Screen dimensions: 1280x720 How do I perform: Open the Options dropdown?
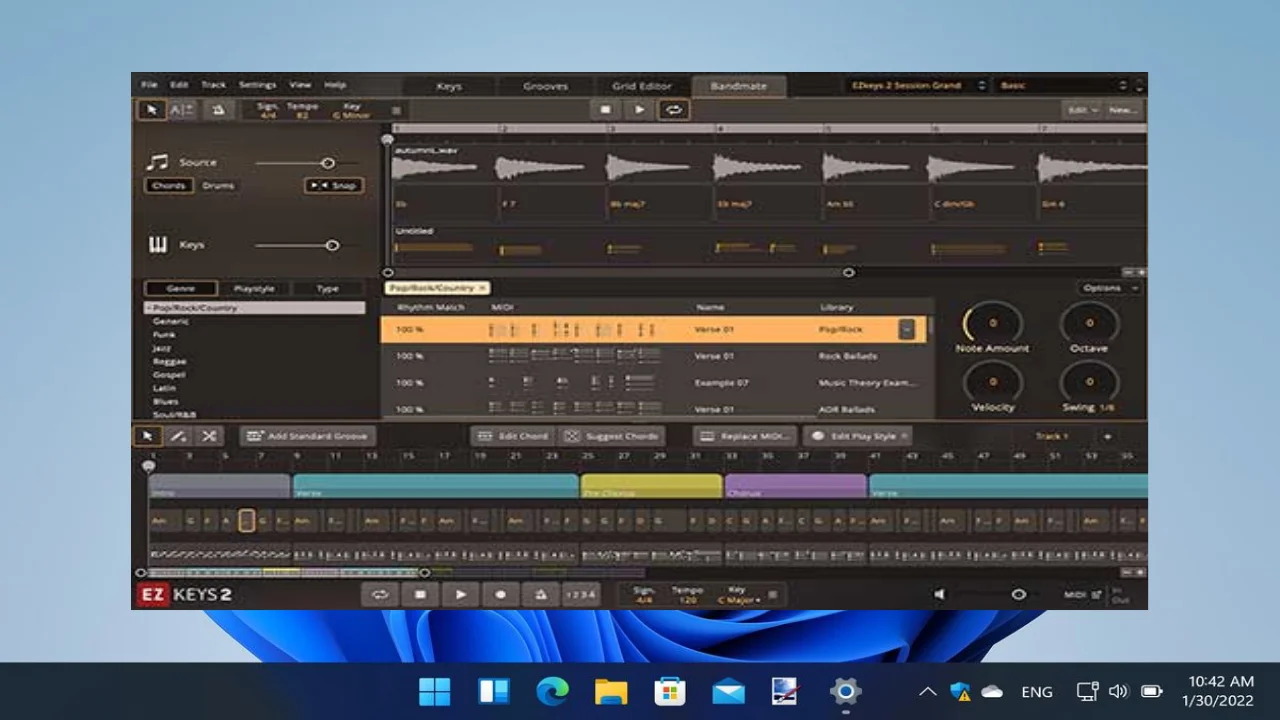1109,288
